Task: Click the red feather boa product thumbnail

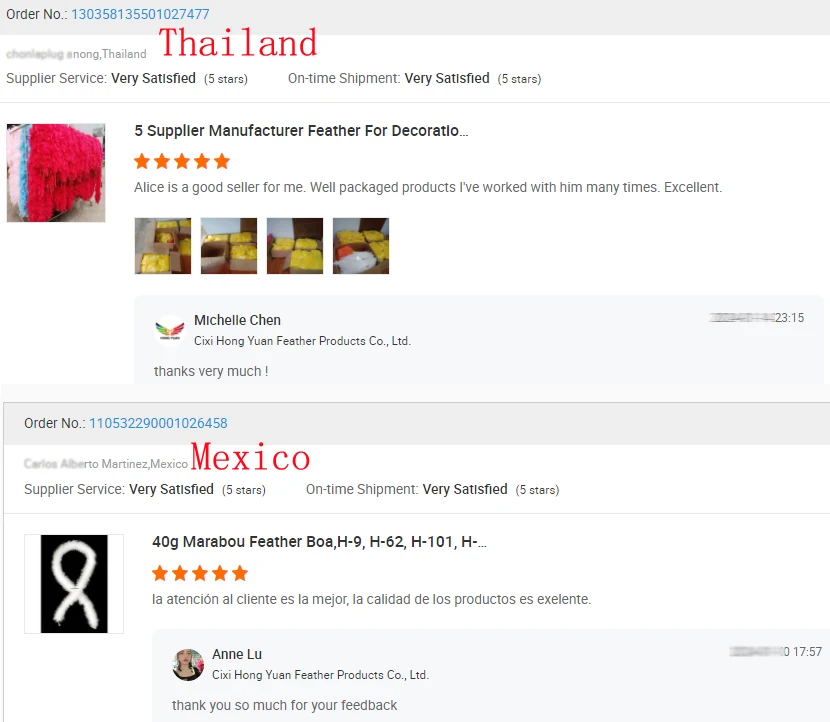Action: pyautogui.click(x=56, y=173)
